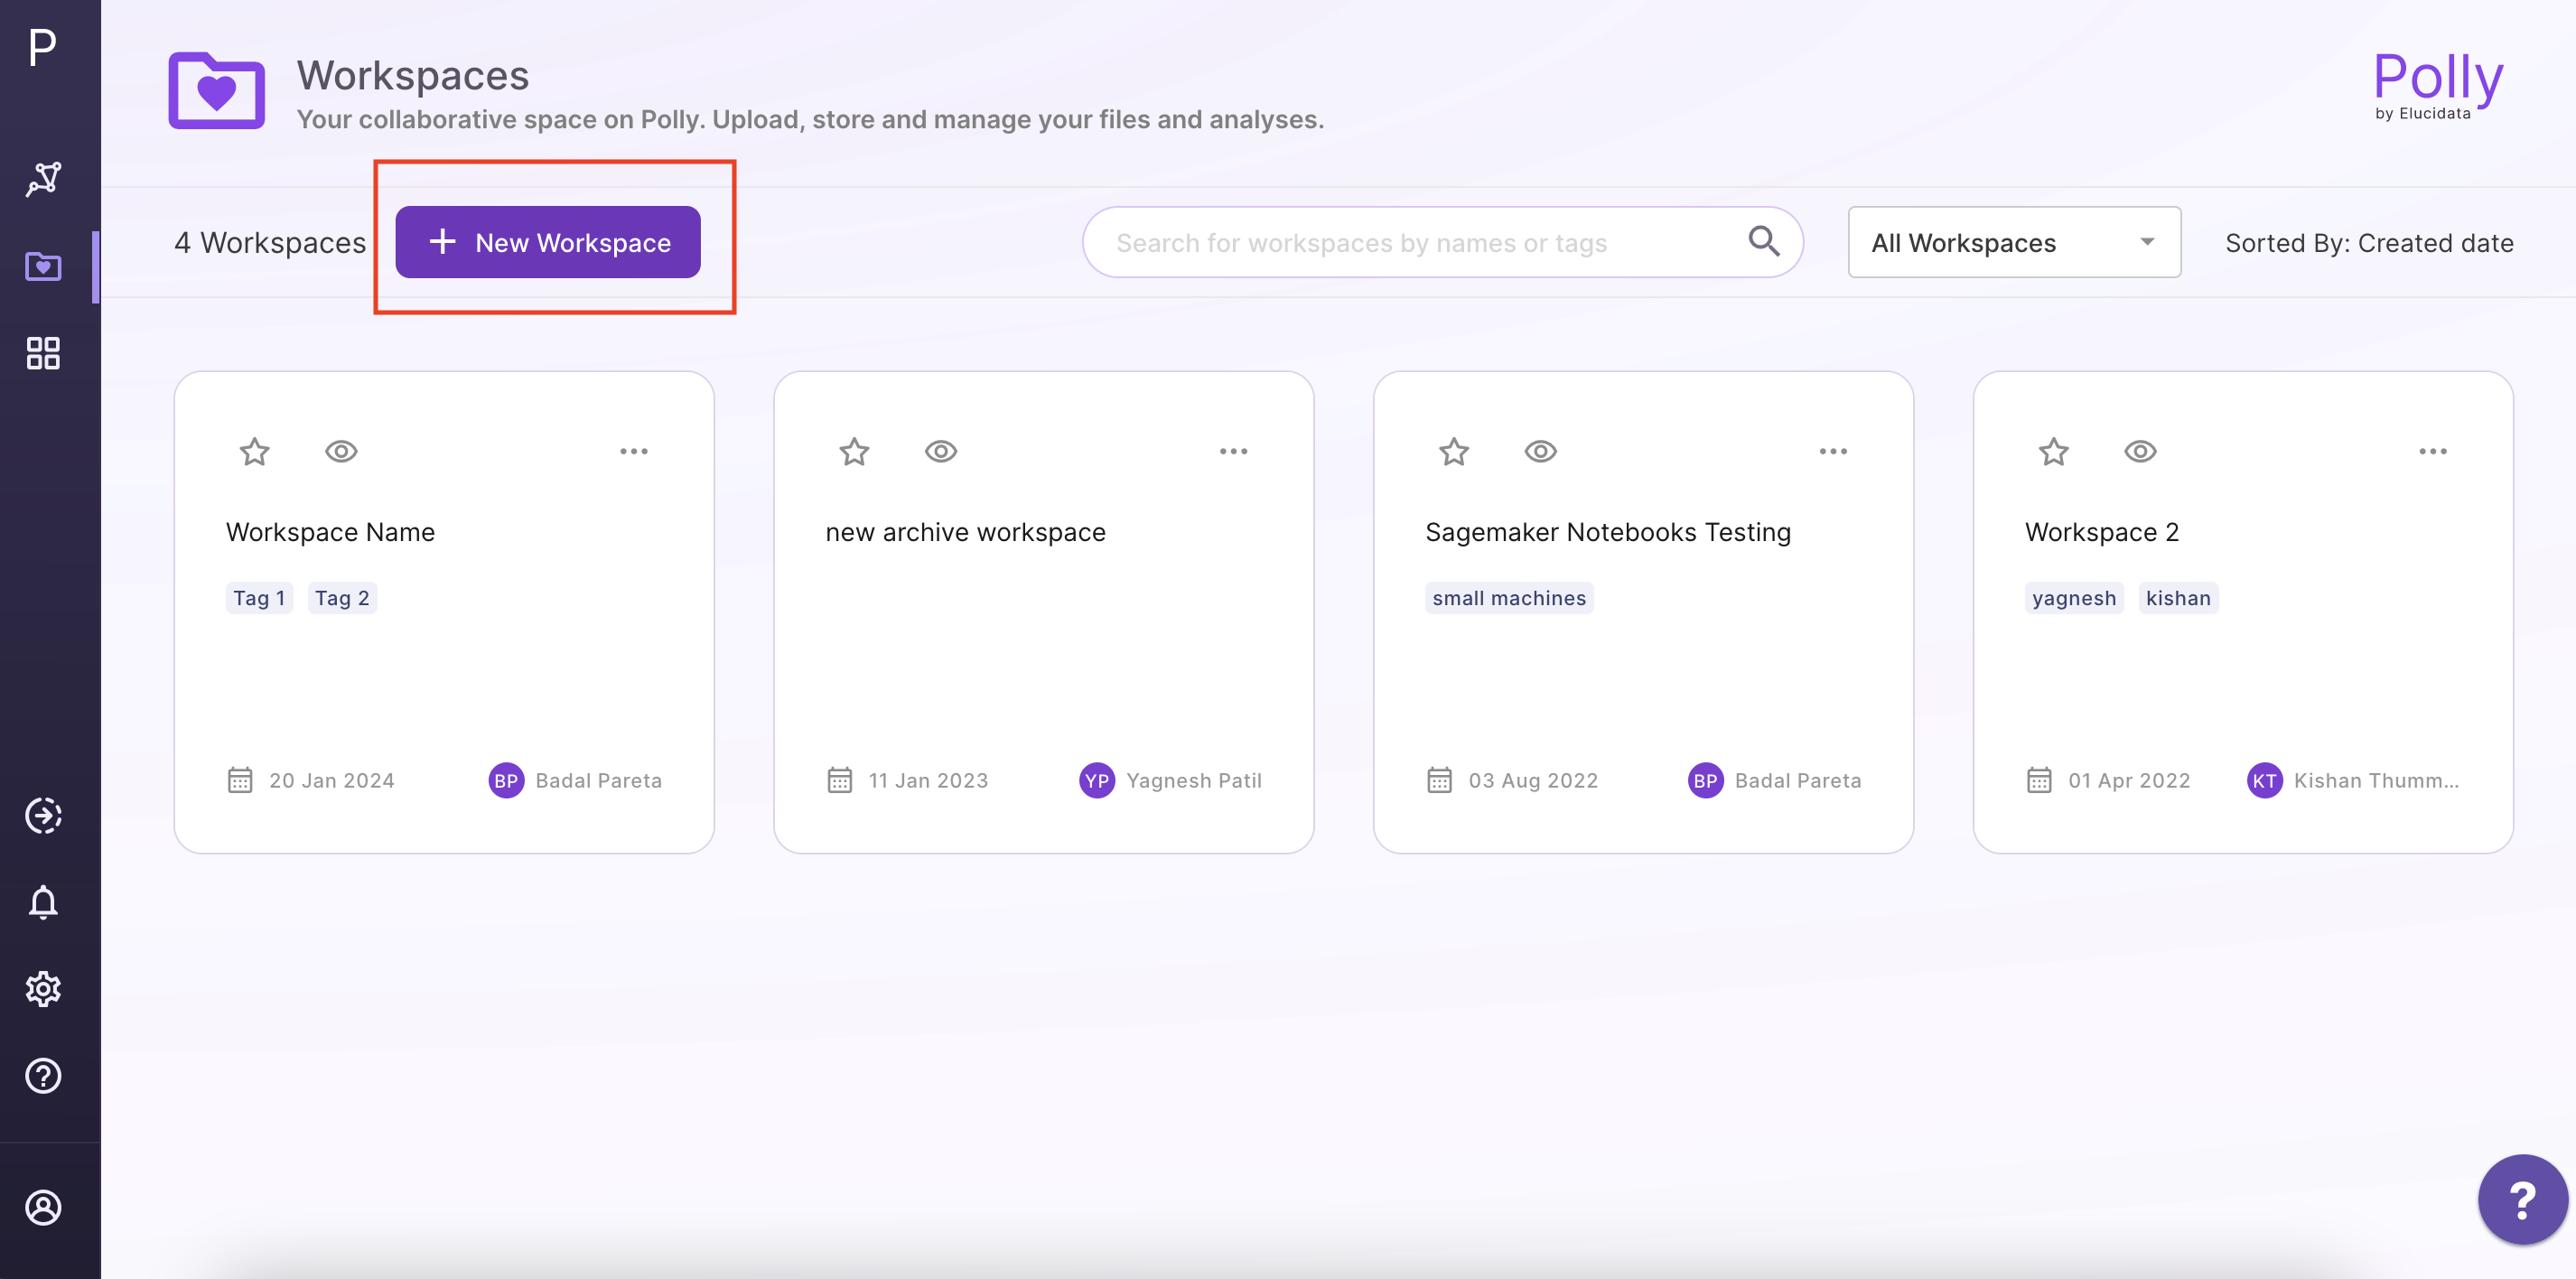Toggle watch eye on Workspace Name card
This screenshot has width=2576, height=1279.
[341, 451]
